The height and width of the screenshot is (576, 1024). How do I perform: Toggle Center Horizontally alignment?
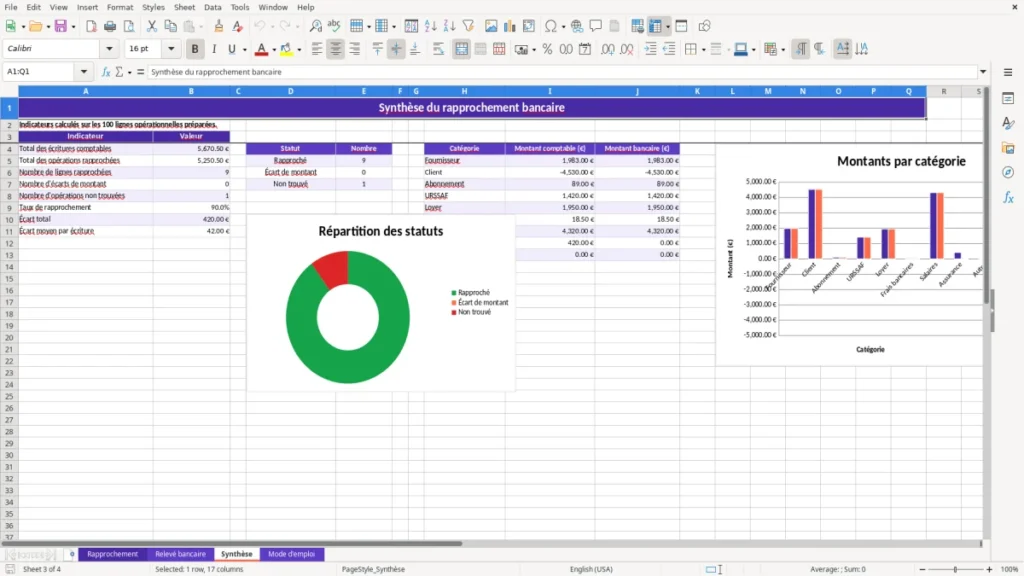tap(336, 49)
